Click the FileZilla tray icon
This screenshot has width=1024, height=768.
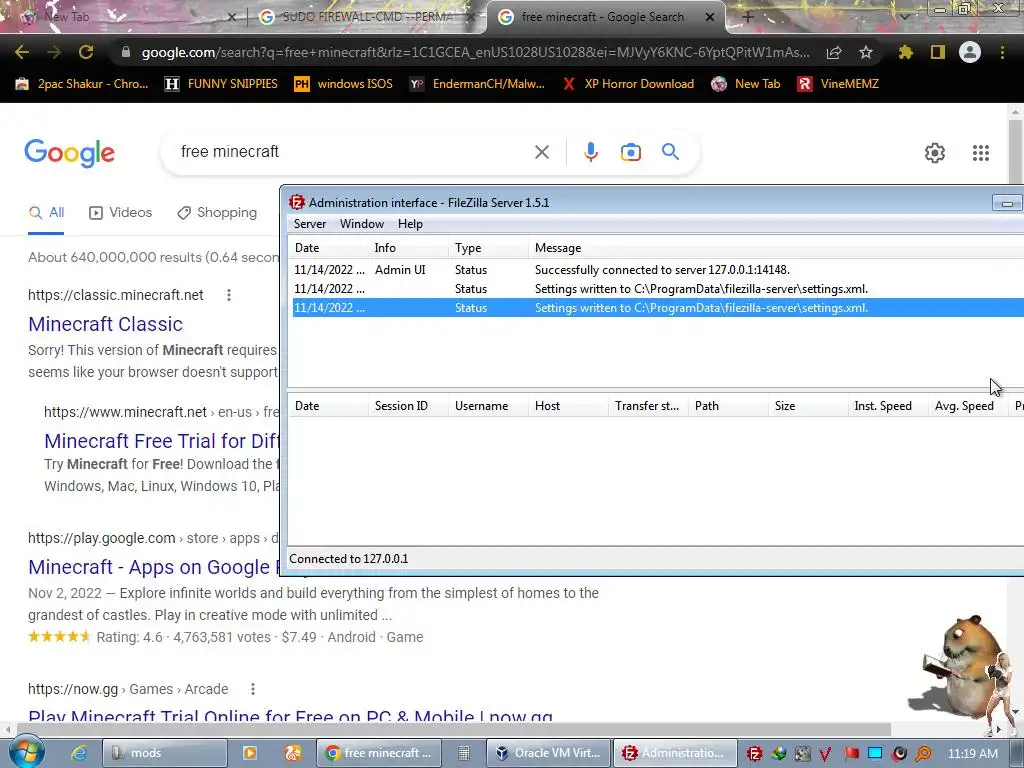(x=754, y=754)
